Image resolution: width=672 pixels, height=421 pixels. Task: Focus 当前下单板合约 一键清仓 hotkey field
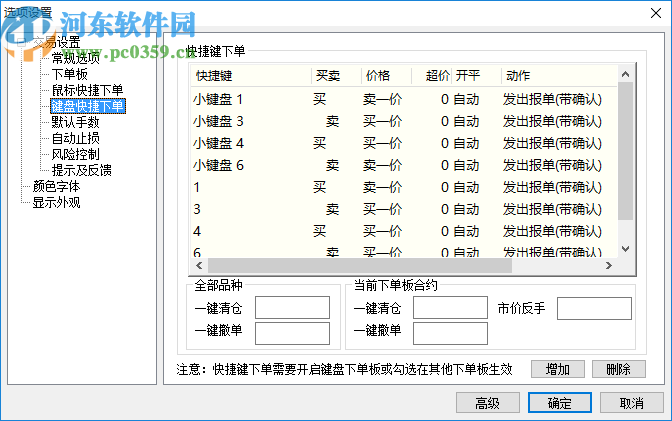[x=450, y=307]
